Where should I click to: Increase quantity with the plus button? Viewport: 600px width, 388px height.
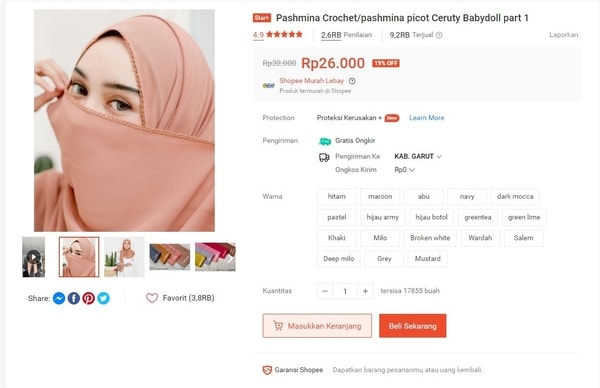point(365,291)
